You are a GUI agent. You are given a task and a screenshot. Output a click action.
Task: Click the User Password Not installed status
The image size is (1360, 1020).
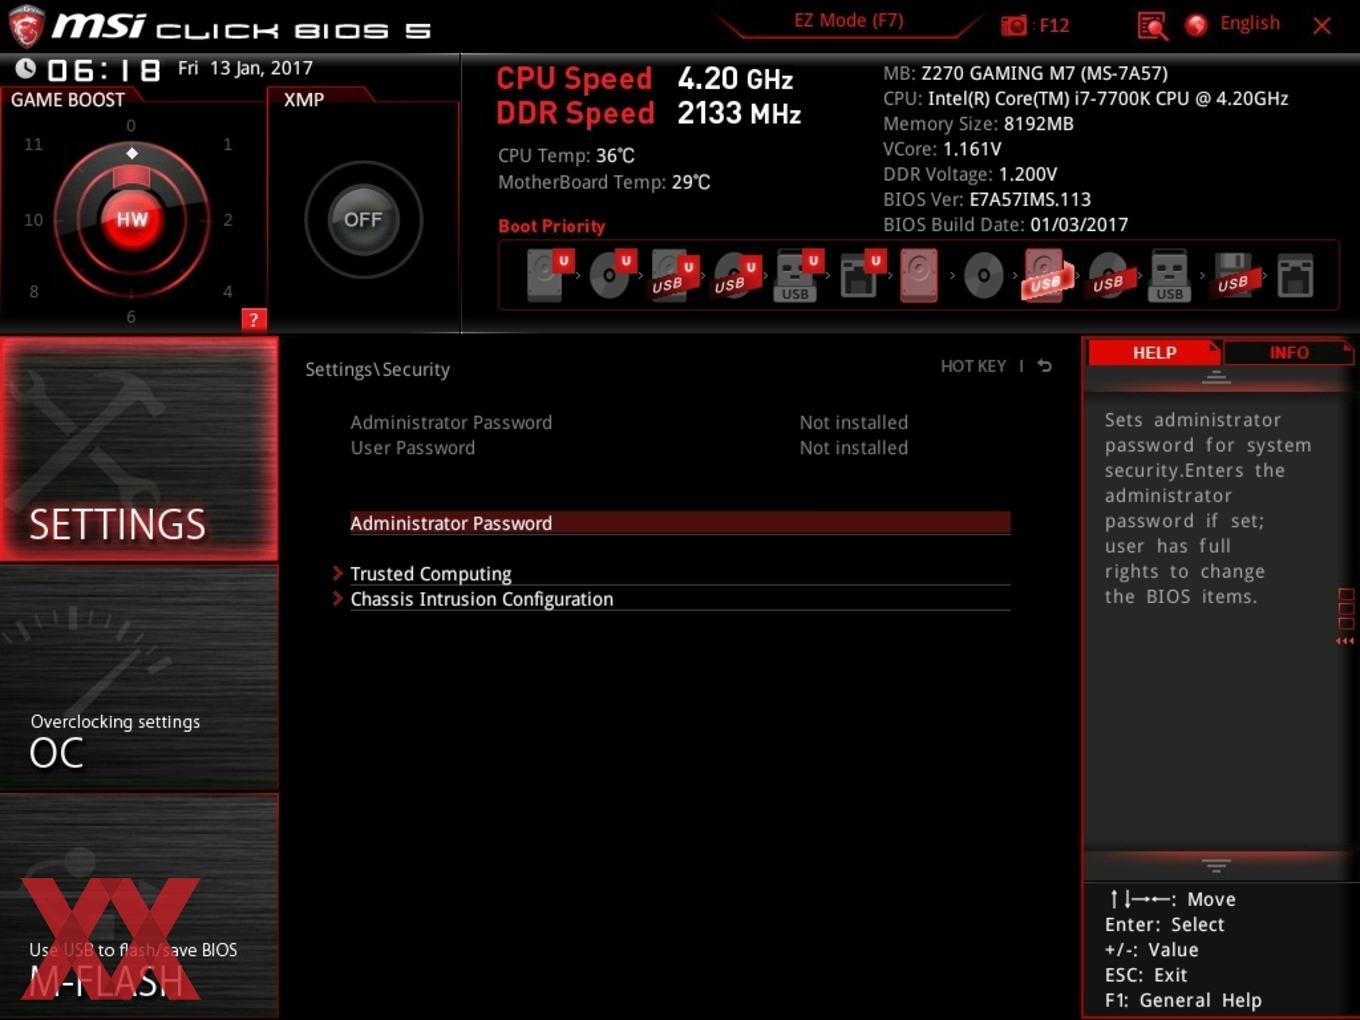pyautogui.click(x=853, y=448)
